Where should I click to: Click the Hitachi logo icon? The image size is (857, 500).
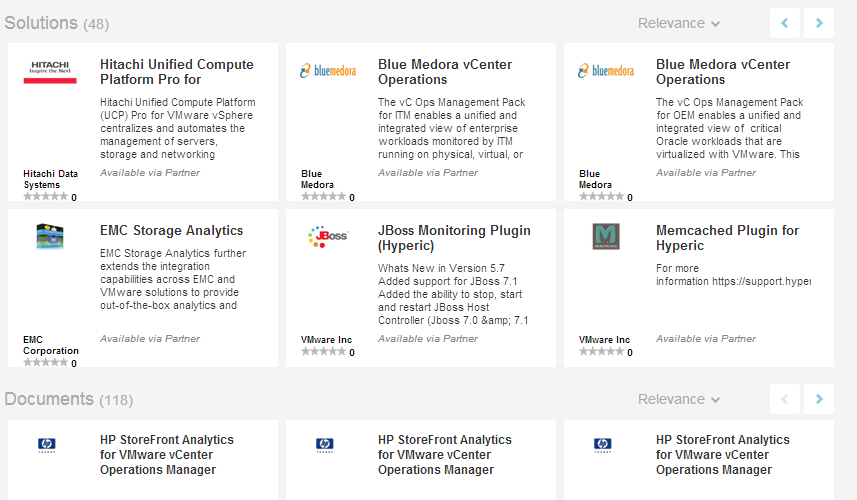point(49,71)
